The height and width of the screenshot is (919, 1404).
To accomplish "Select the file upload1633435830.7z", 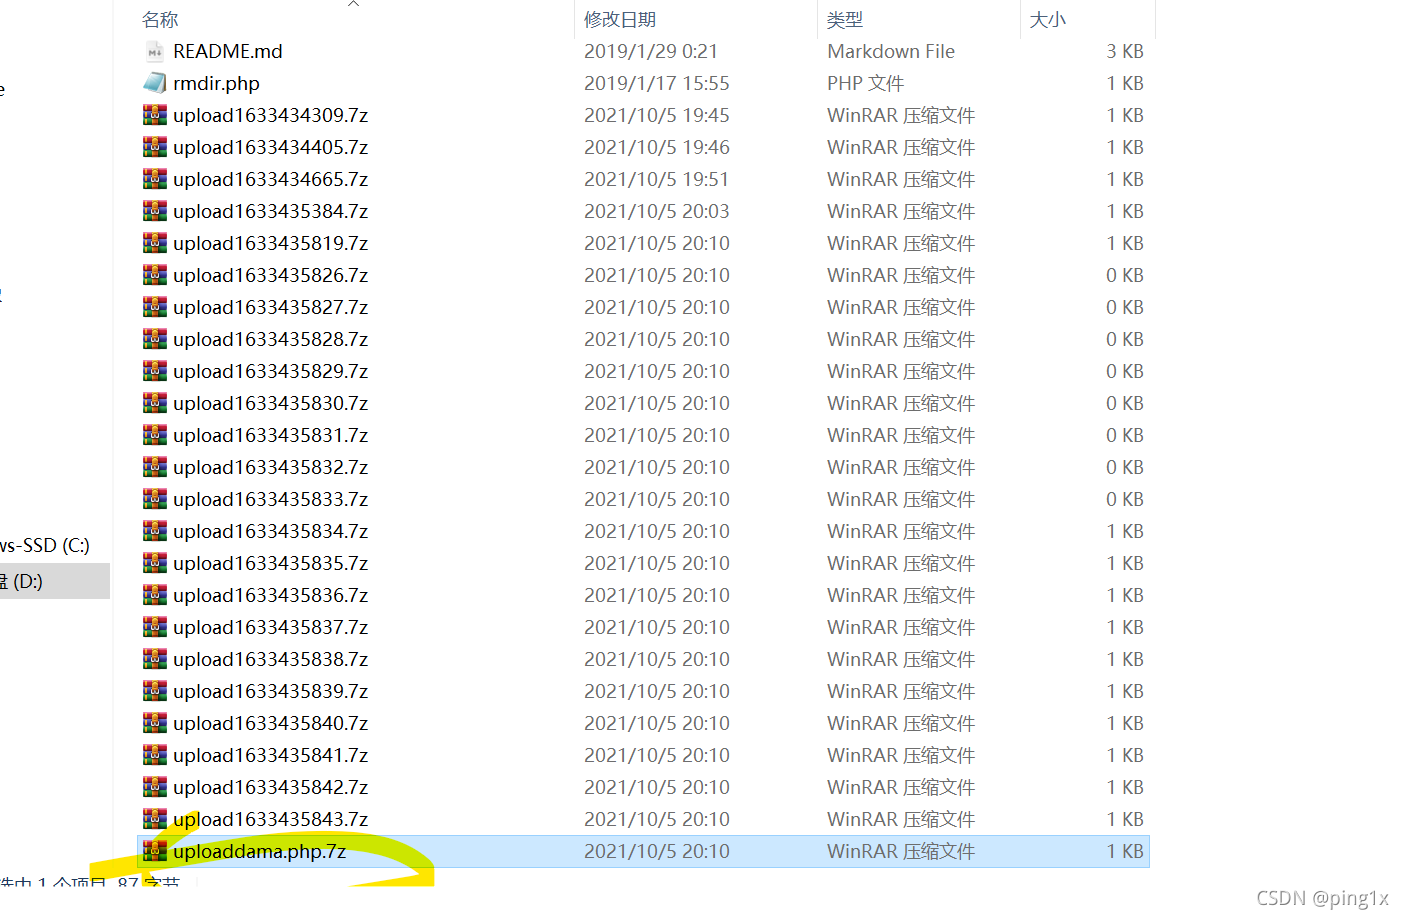I will pos(270,403).
